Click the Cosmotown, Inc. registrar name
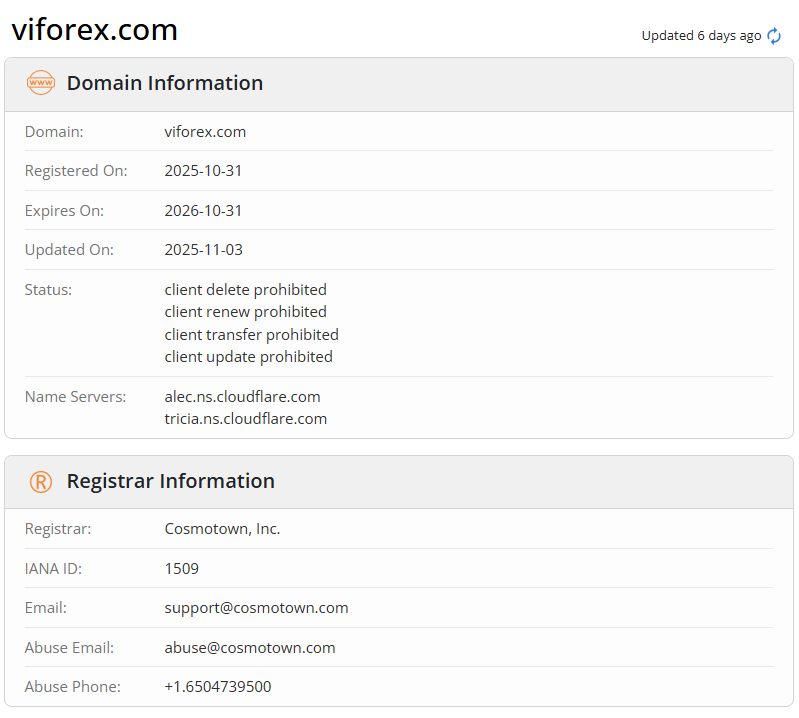This screenshot has width=799, height=718. coord(222,529)
